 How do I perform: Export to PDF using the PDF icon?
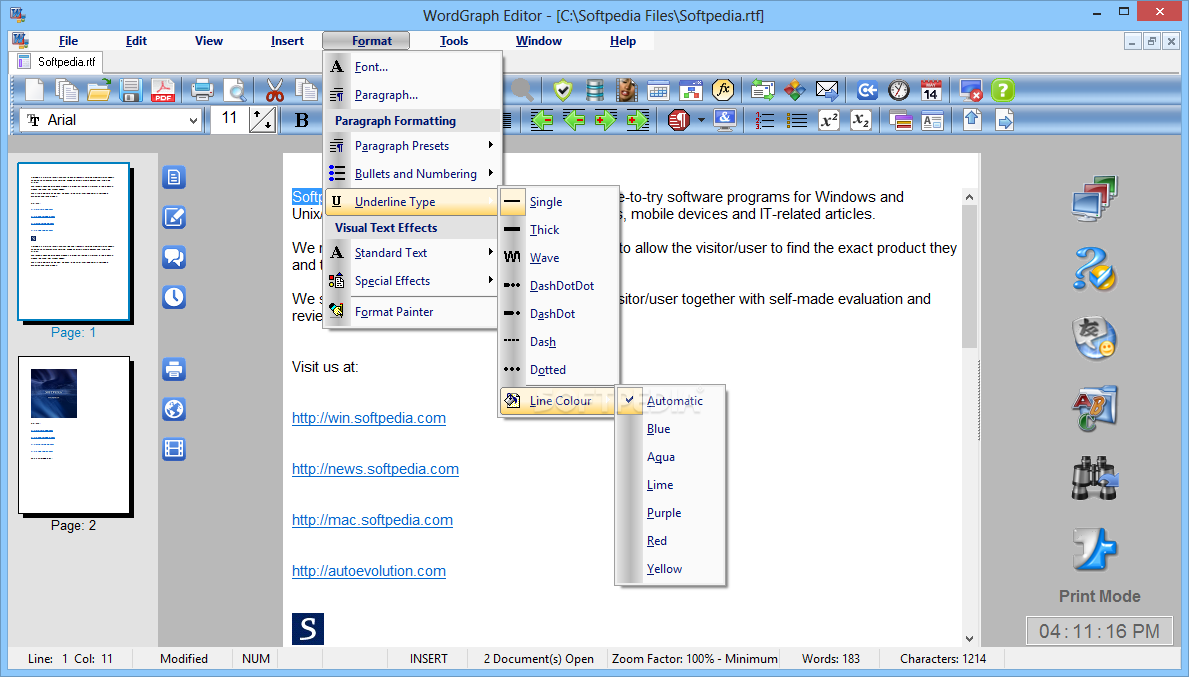(162, 91)
